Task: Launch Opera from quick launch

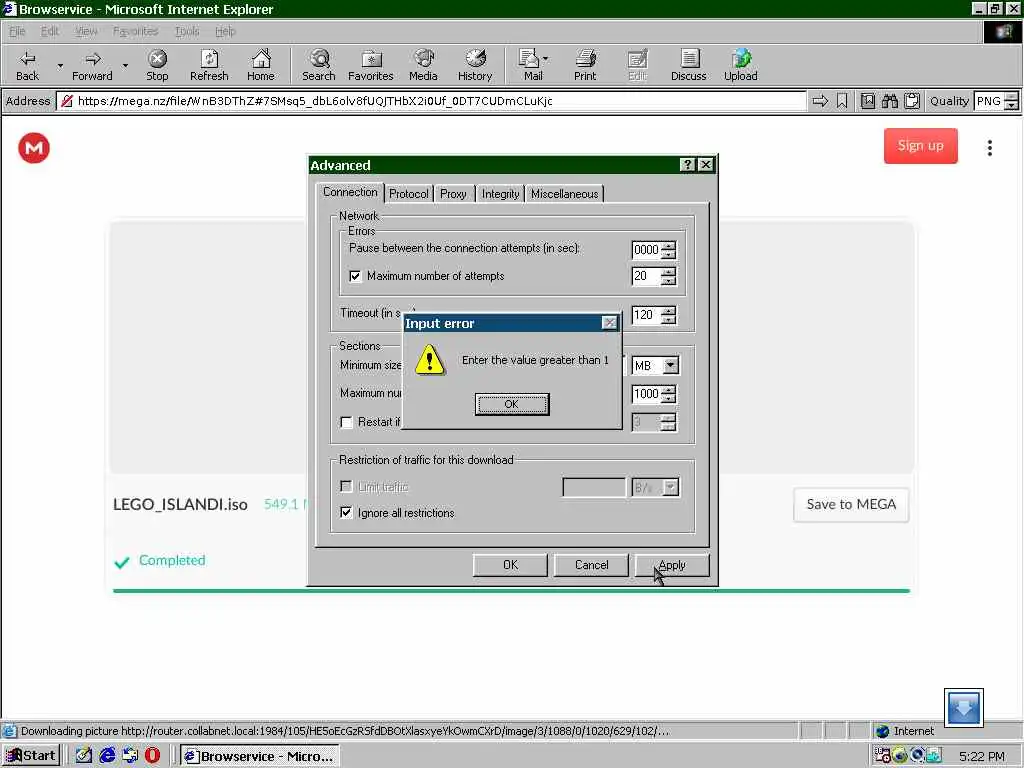Action: pos(152,756)
